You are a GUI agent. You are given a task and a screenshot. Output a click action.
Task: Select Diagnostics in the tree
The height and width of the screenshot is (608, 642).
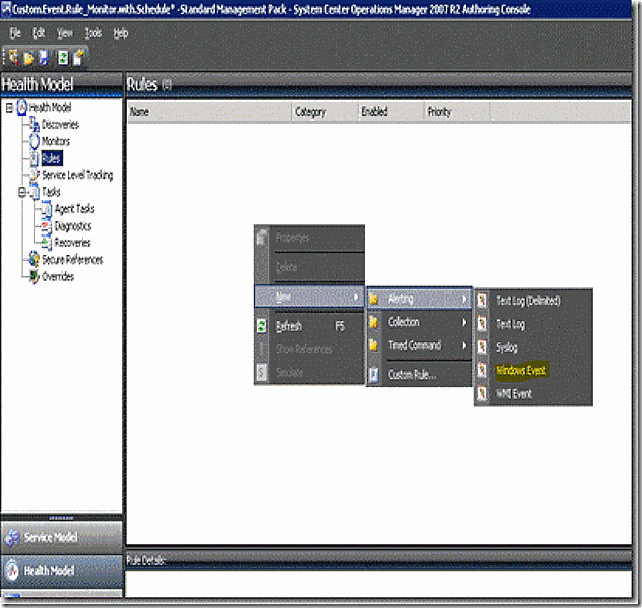tap(72, 226)
